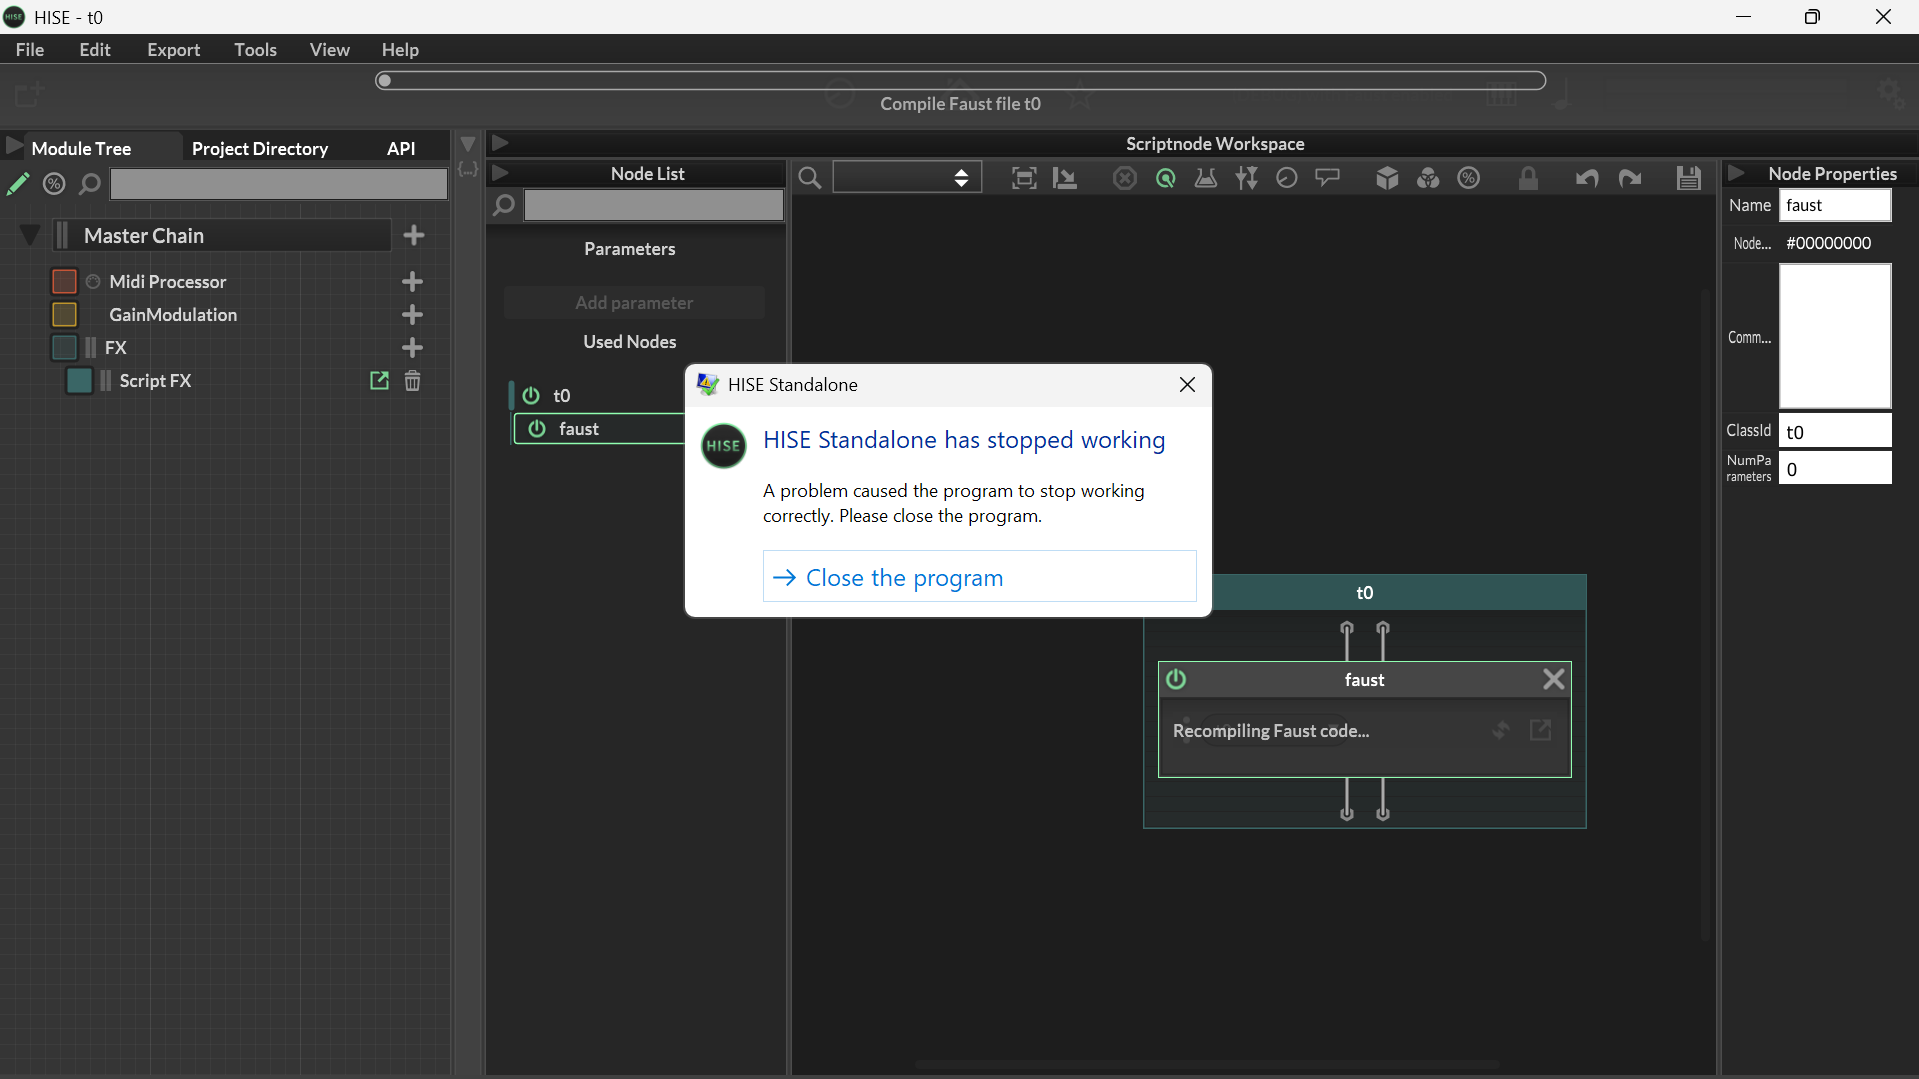
Task: Open Script FX in workspace via green arrow icon
Action: [x=379, y=381]
